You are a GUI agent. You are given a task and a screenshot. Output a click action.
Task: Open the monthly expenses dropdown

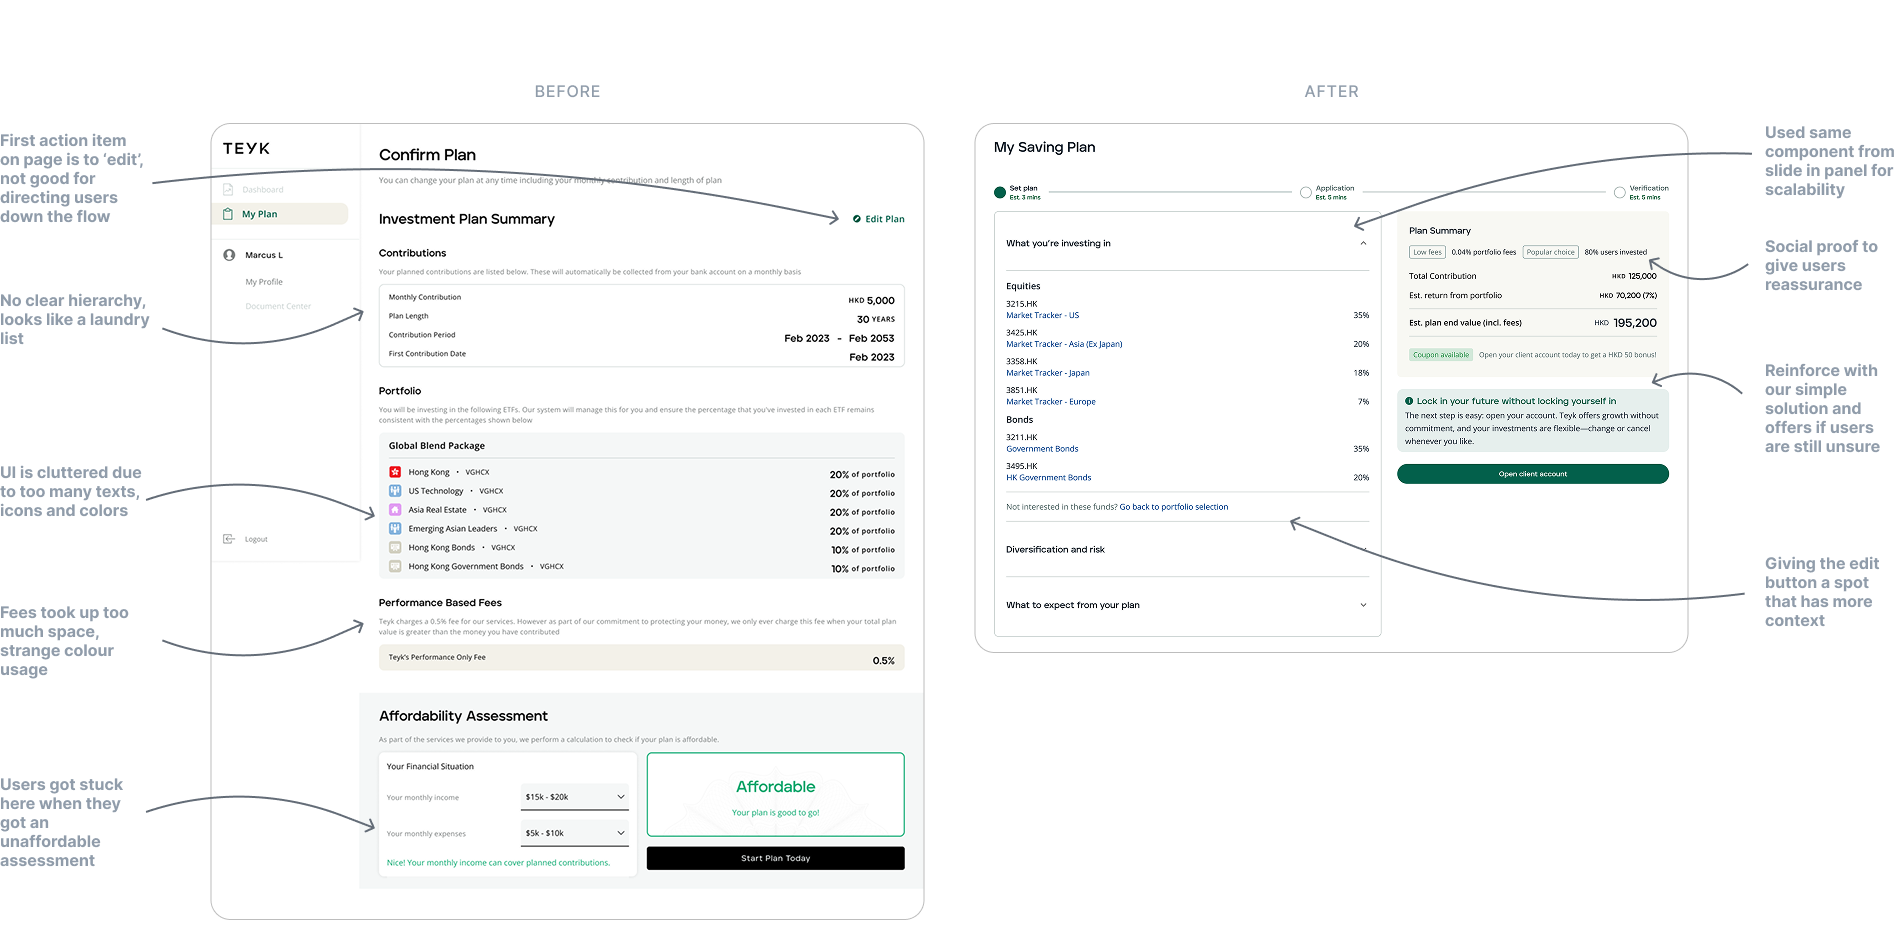pyautogui.click(x=574, y=833)
